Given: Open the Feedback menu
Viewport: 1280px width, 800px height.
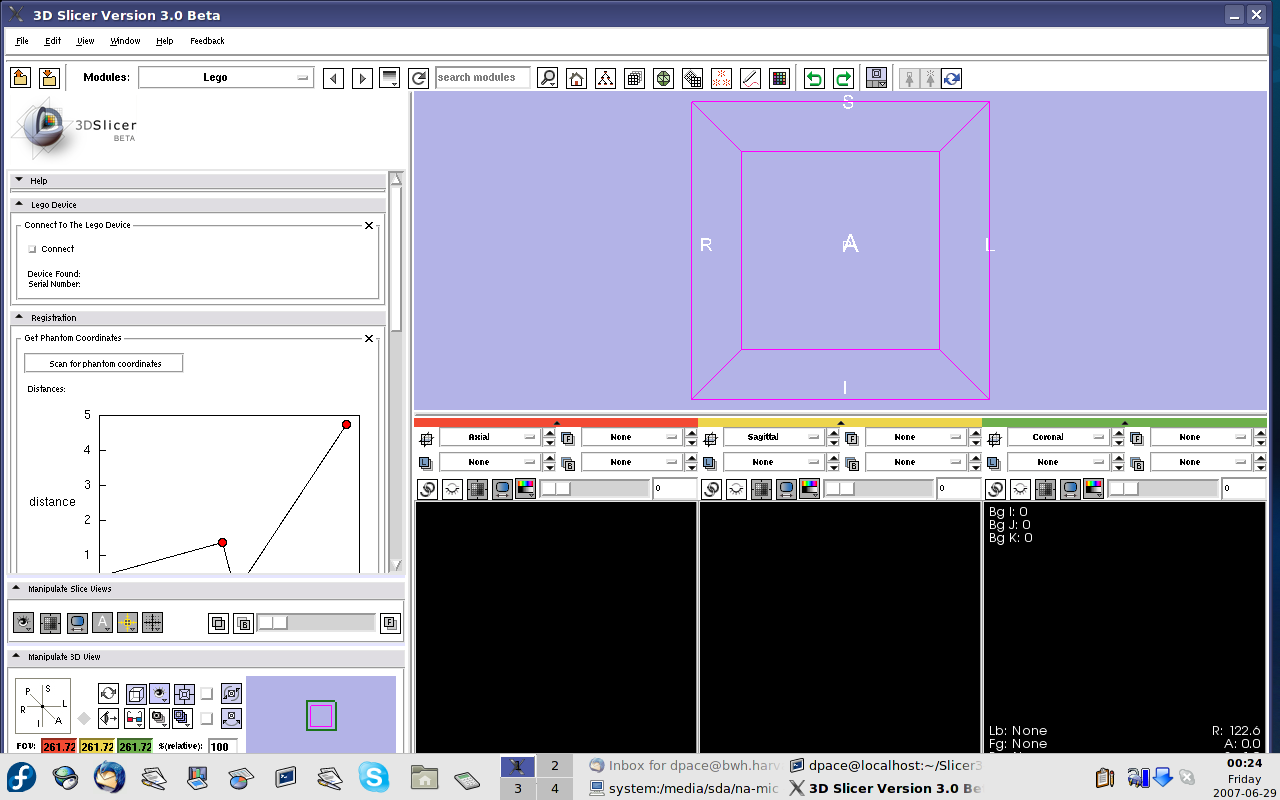Looking at the screenshot, I should pos(207,41).
